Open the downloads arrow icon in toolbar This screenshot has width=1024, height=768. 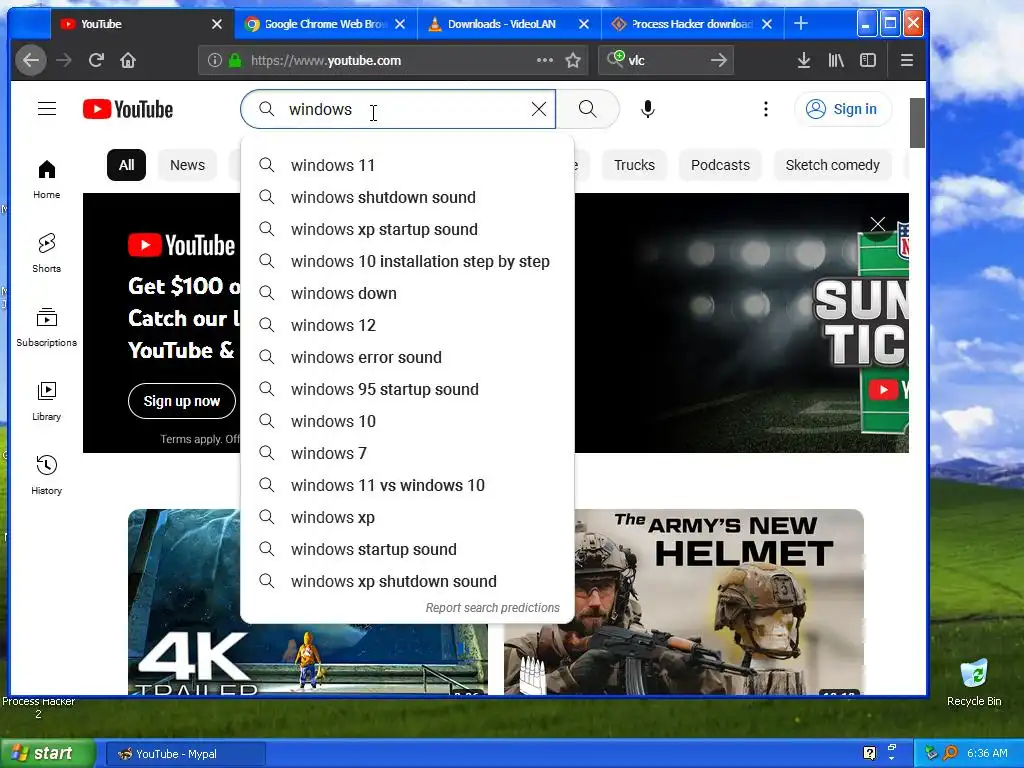tap(804, 61)
